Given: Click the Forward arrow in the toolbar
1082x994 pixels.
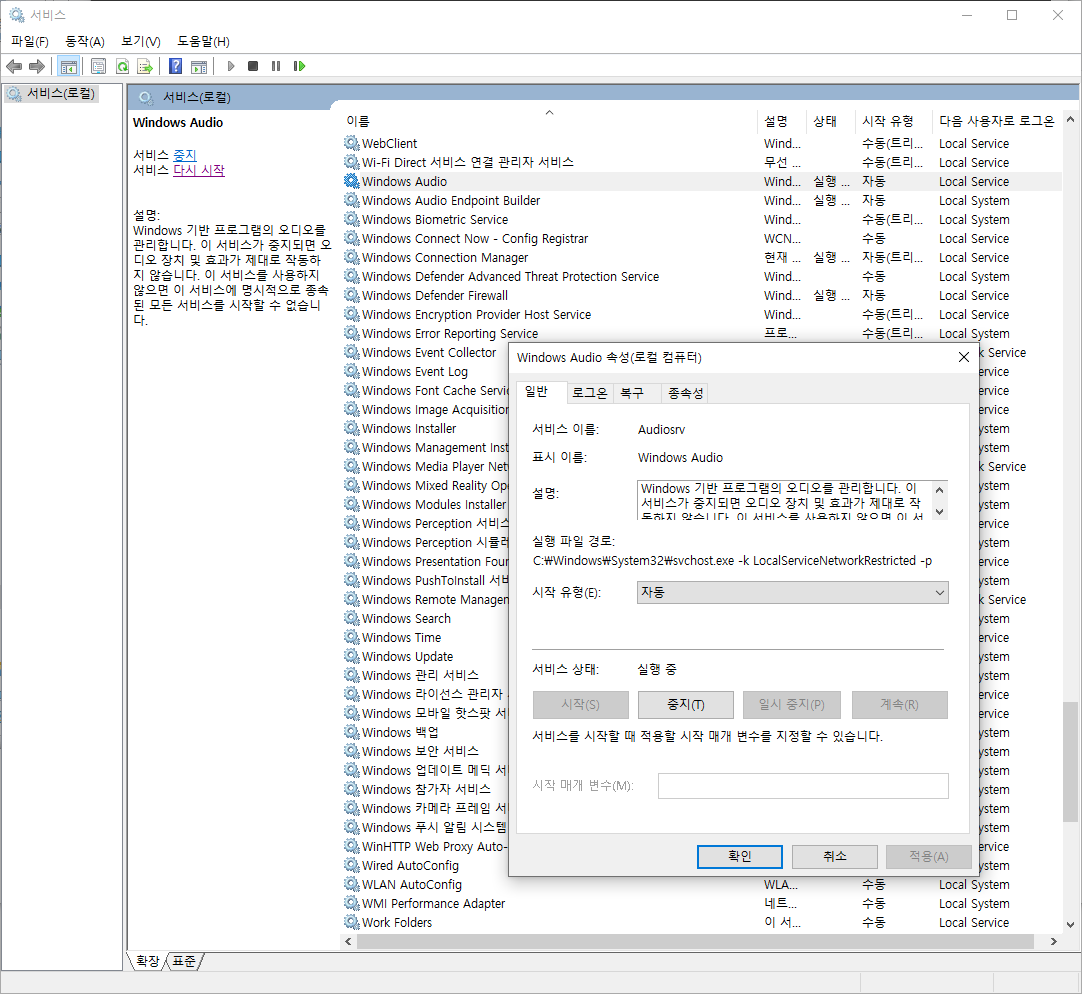Looking at the screenshot, I should click(x=37, y=66).
